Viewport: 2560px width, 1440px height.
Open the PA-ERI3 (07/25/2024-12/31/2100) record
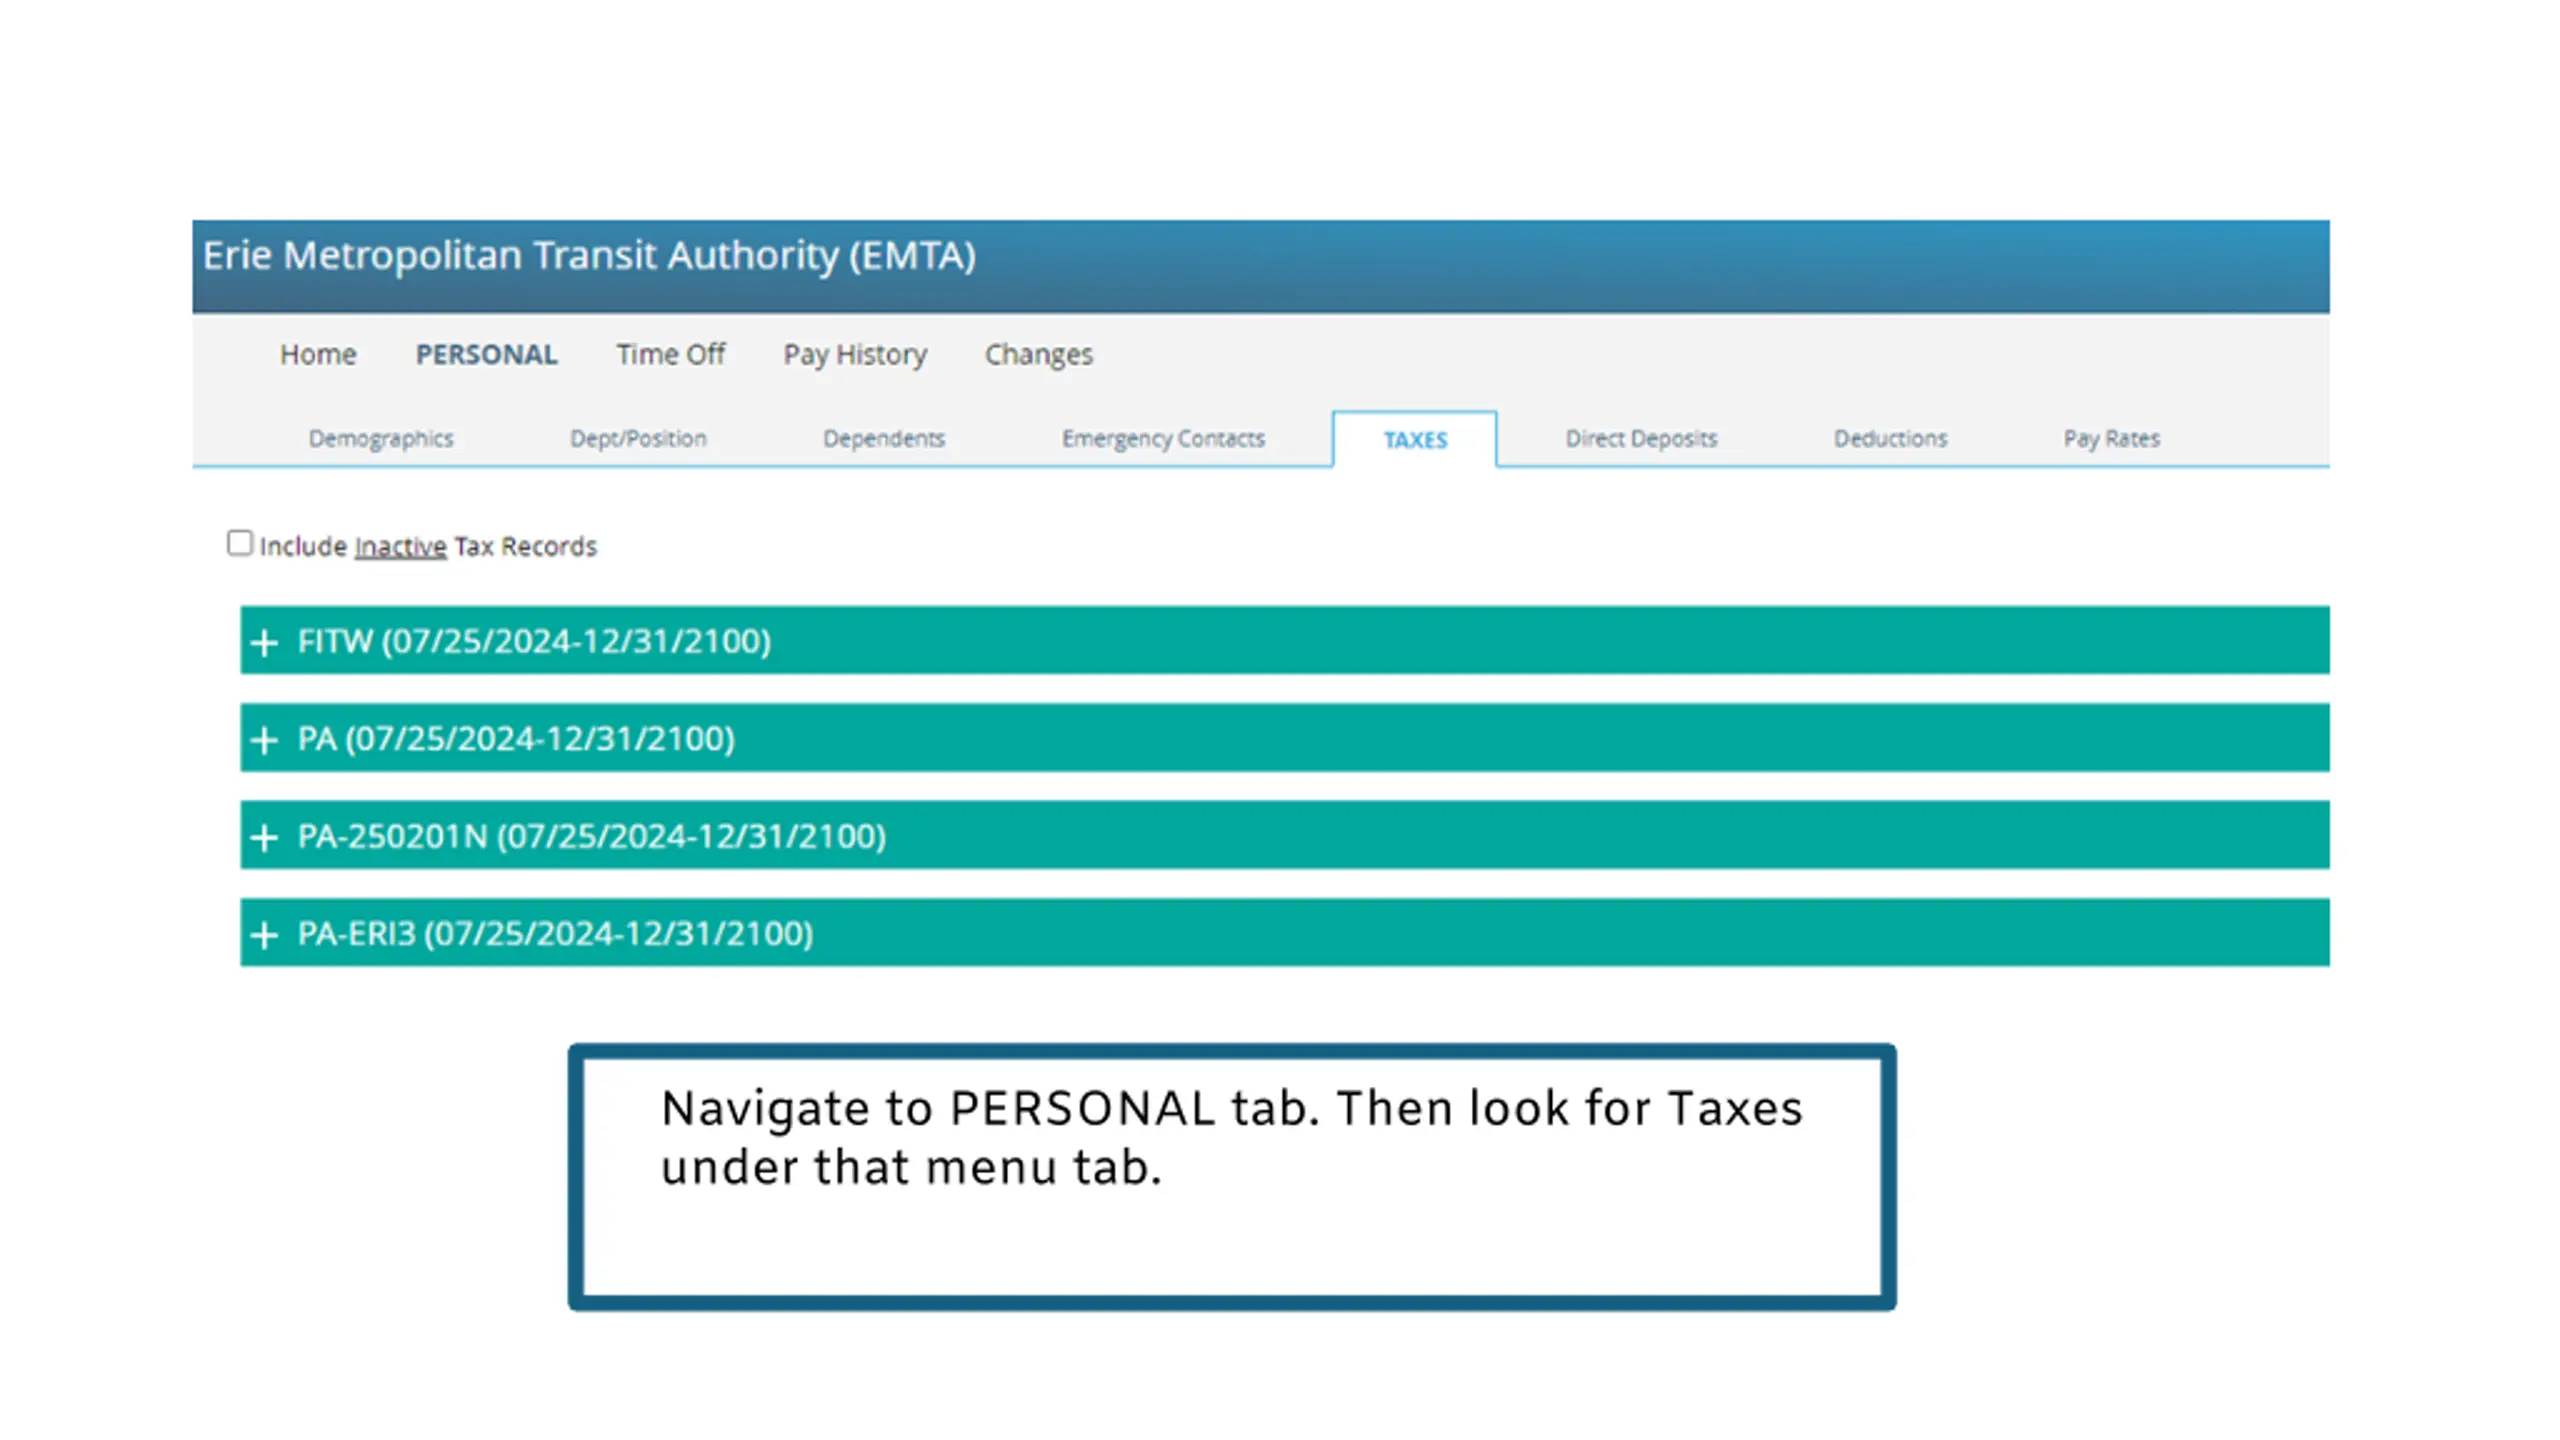coord(1285,933)
